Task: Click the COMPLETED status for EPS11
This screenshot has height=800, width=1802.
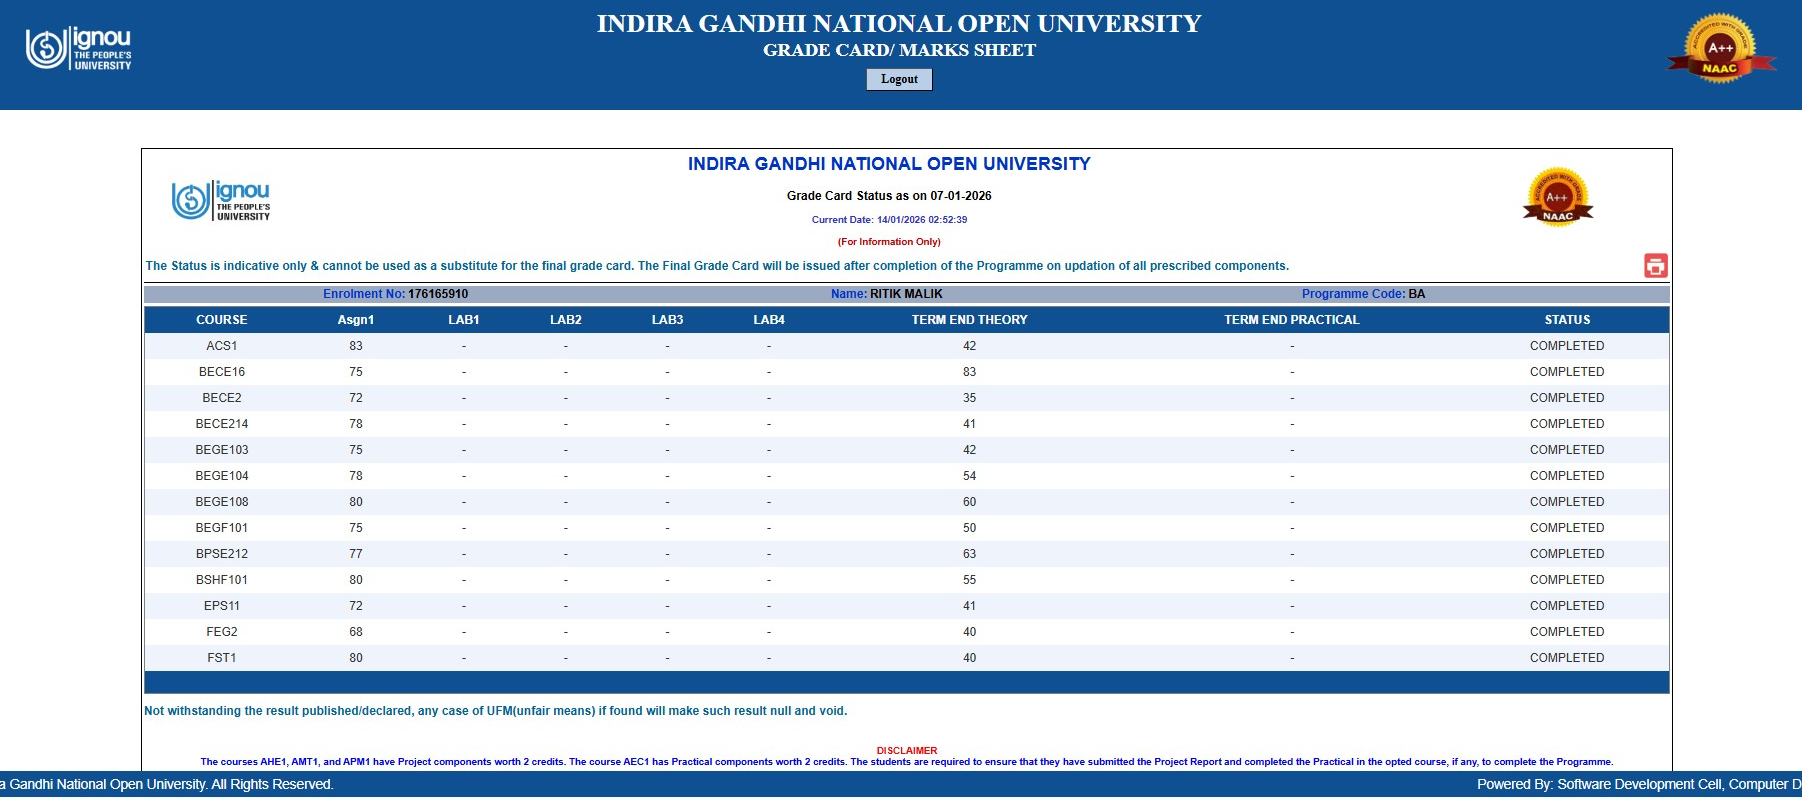Action: (x=1567, y=606)
